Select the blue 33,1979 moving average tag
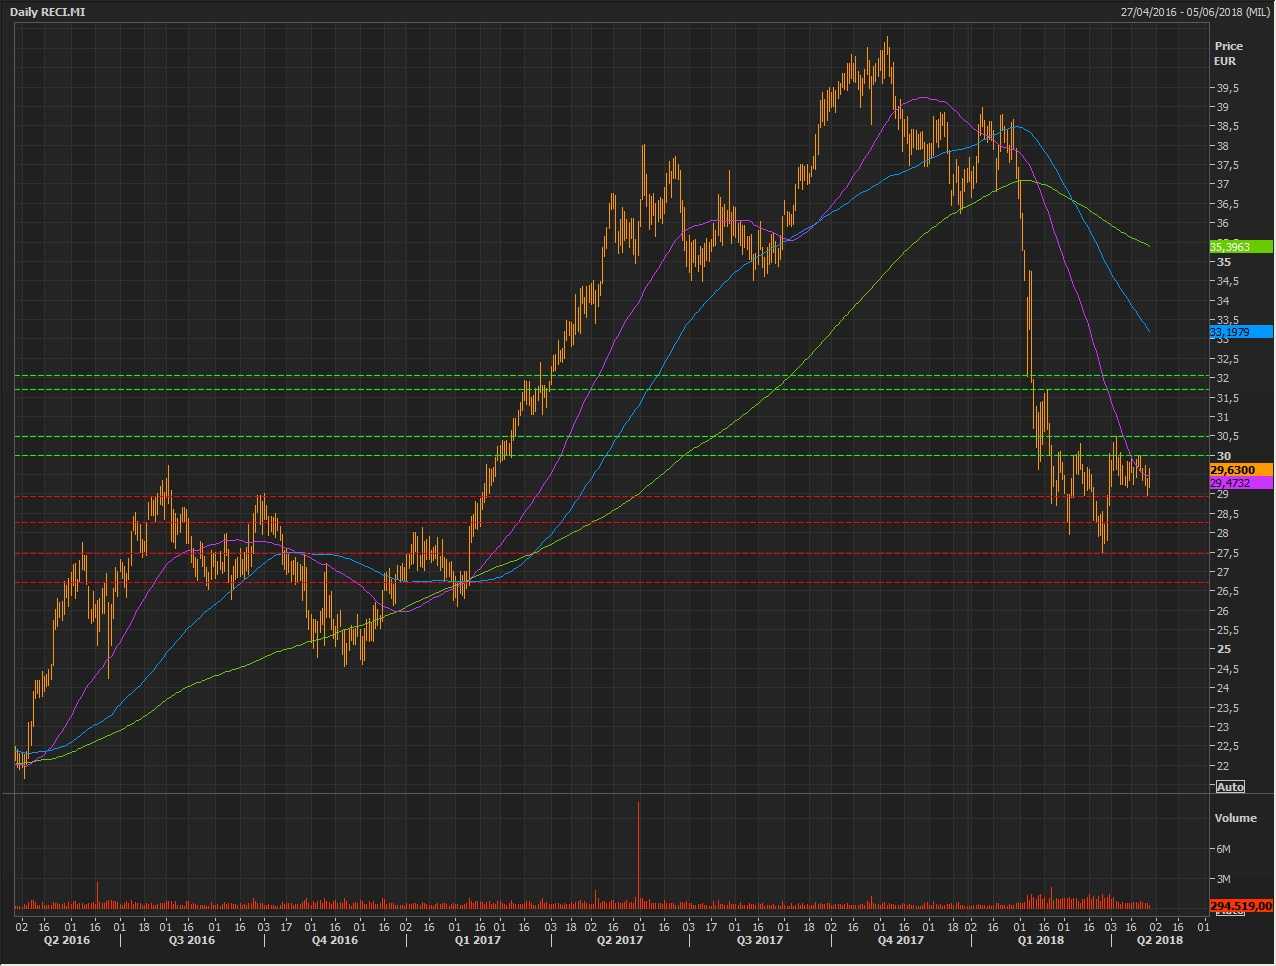The width and height of the screenshot is (1276, 966). pyautogui.click(x=1240, y=332)
